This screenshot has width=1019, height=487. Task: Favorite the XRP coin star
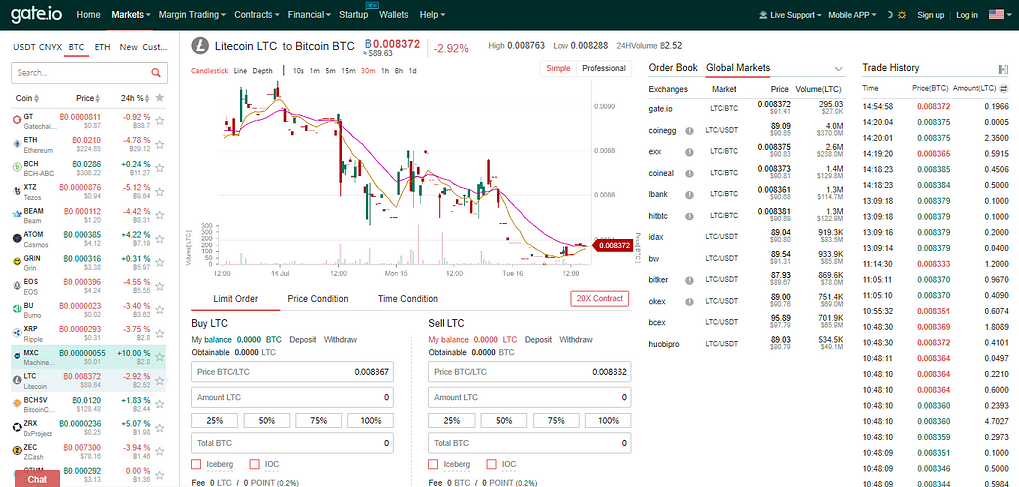tap(160, 333)
